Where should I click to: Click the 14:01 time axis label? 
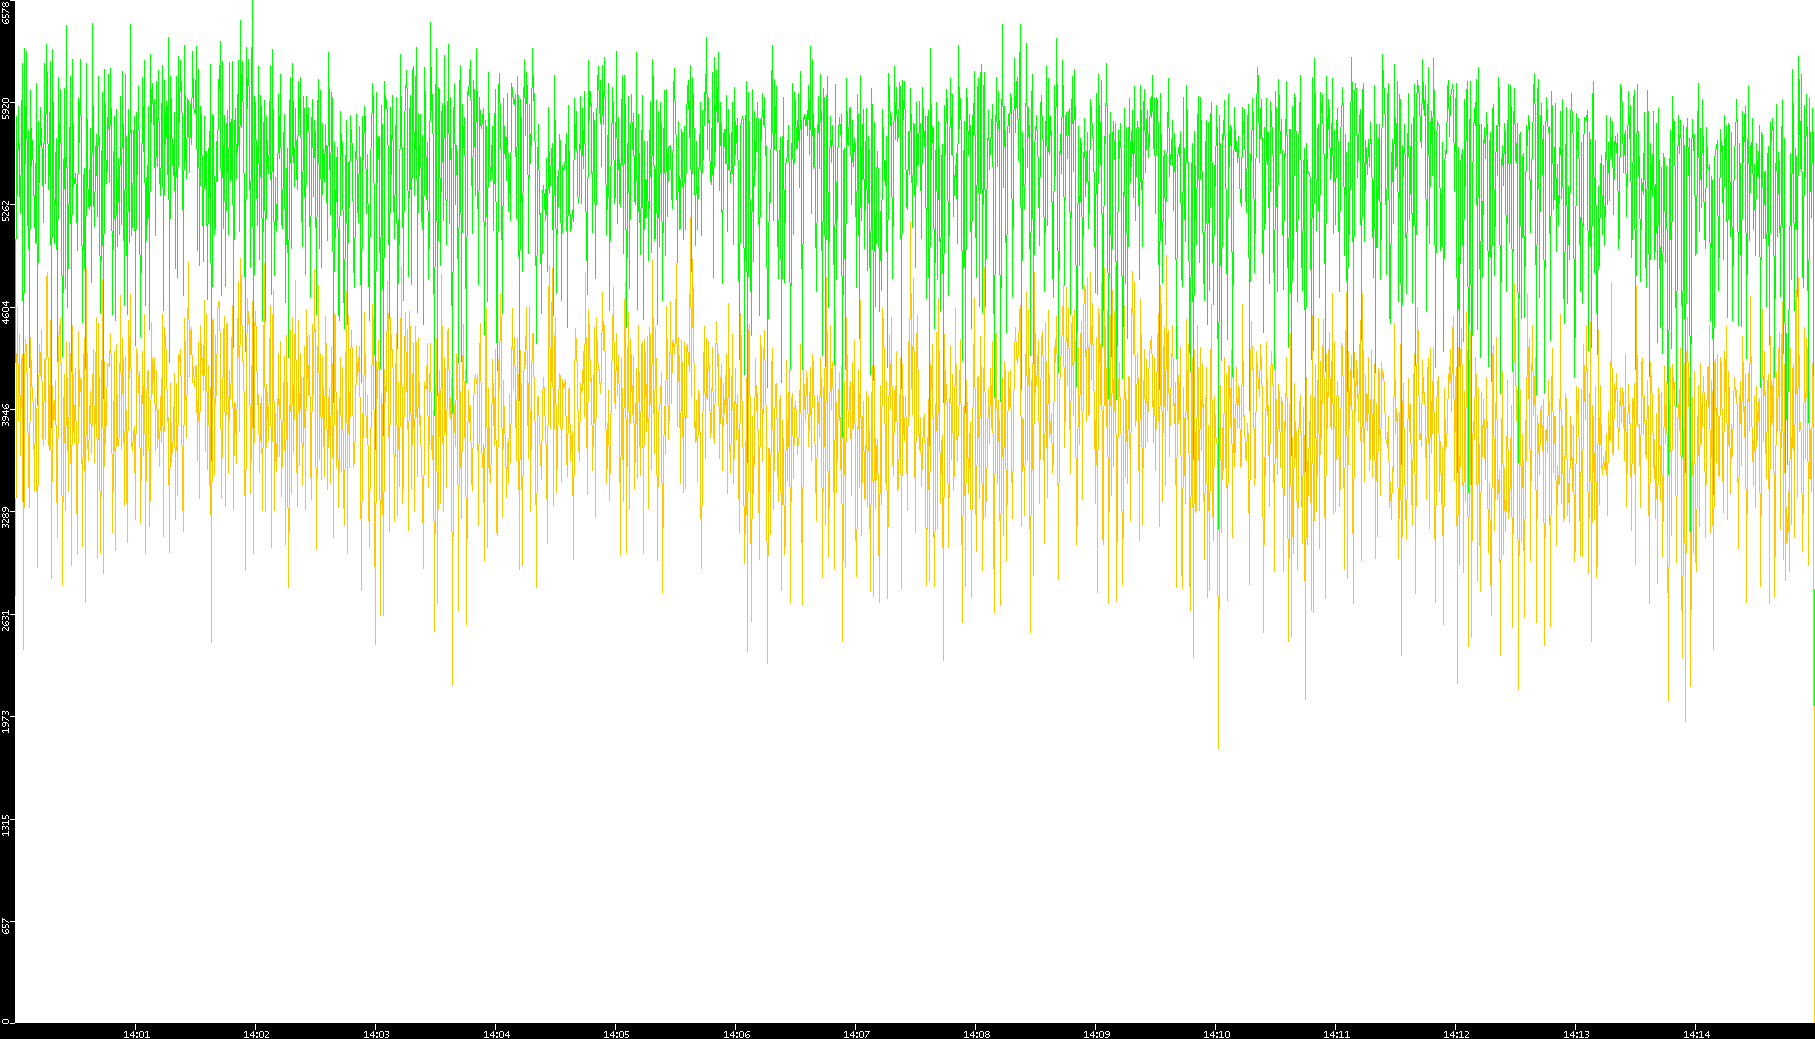136,1033
